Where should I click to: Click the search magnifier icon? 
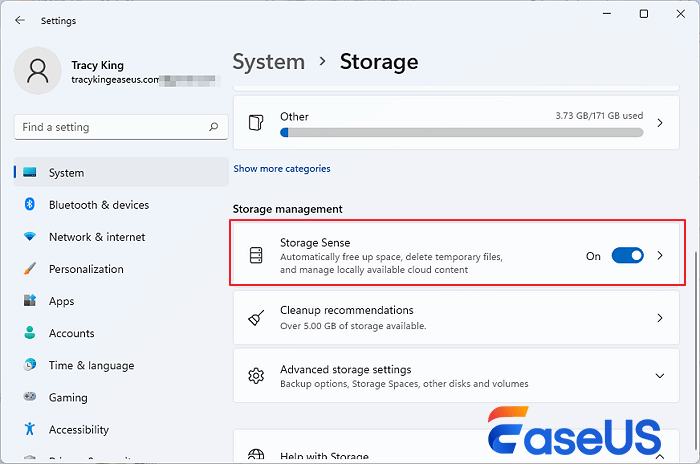point(213,128)
